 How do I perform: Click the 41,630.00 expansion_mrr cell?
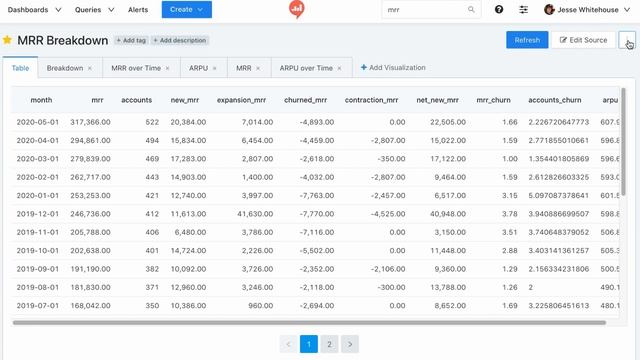point(255,214)
